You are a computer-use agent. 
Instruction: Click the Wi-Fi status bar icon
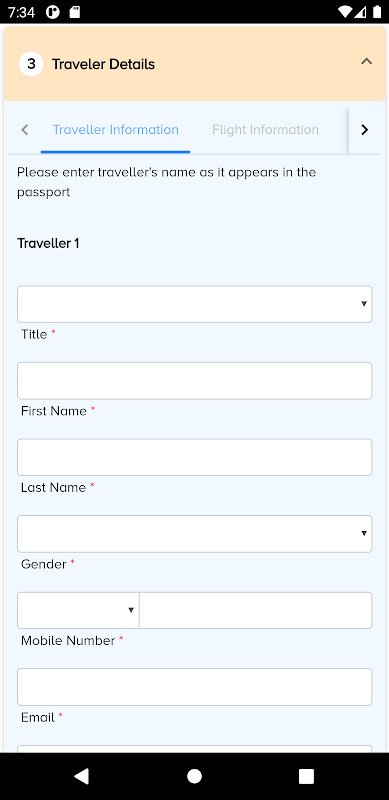(346, 12)
